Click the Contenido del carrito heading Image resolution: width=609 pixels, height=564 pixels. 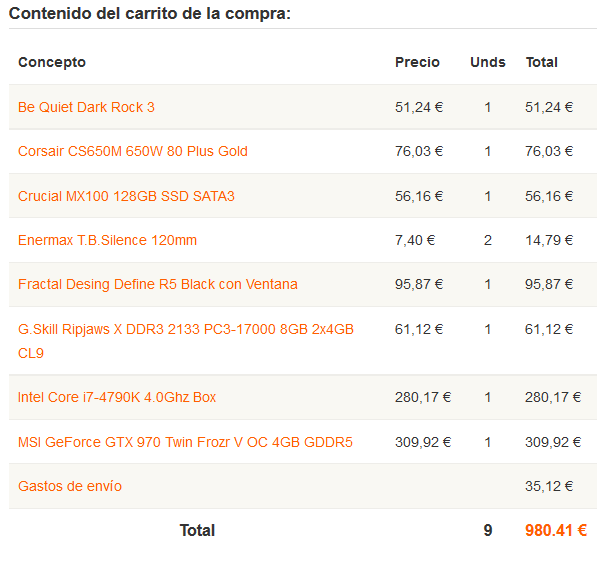tap(150, 14)
